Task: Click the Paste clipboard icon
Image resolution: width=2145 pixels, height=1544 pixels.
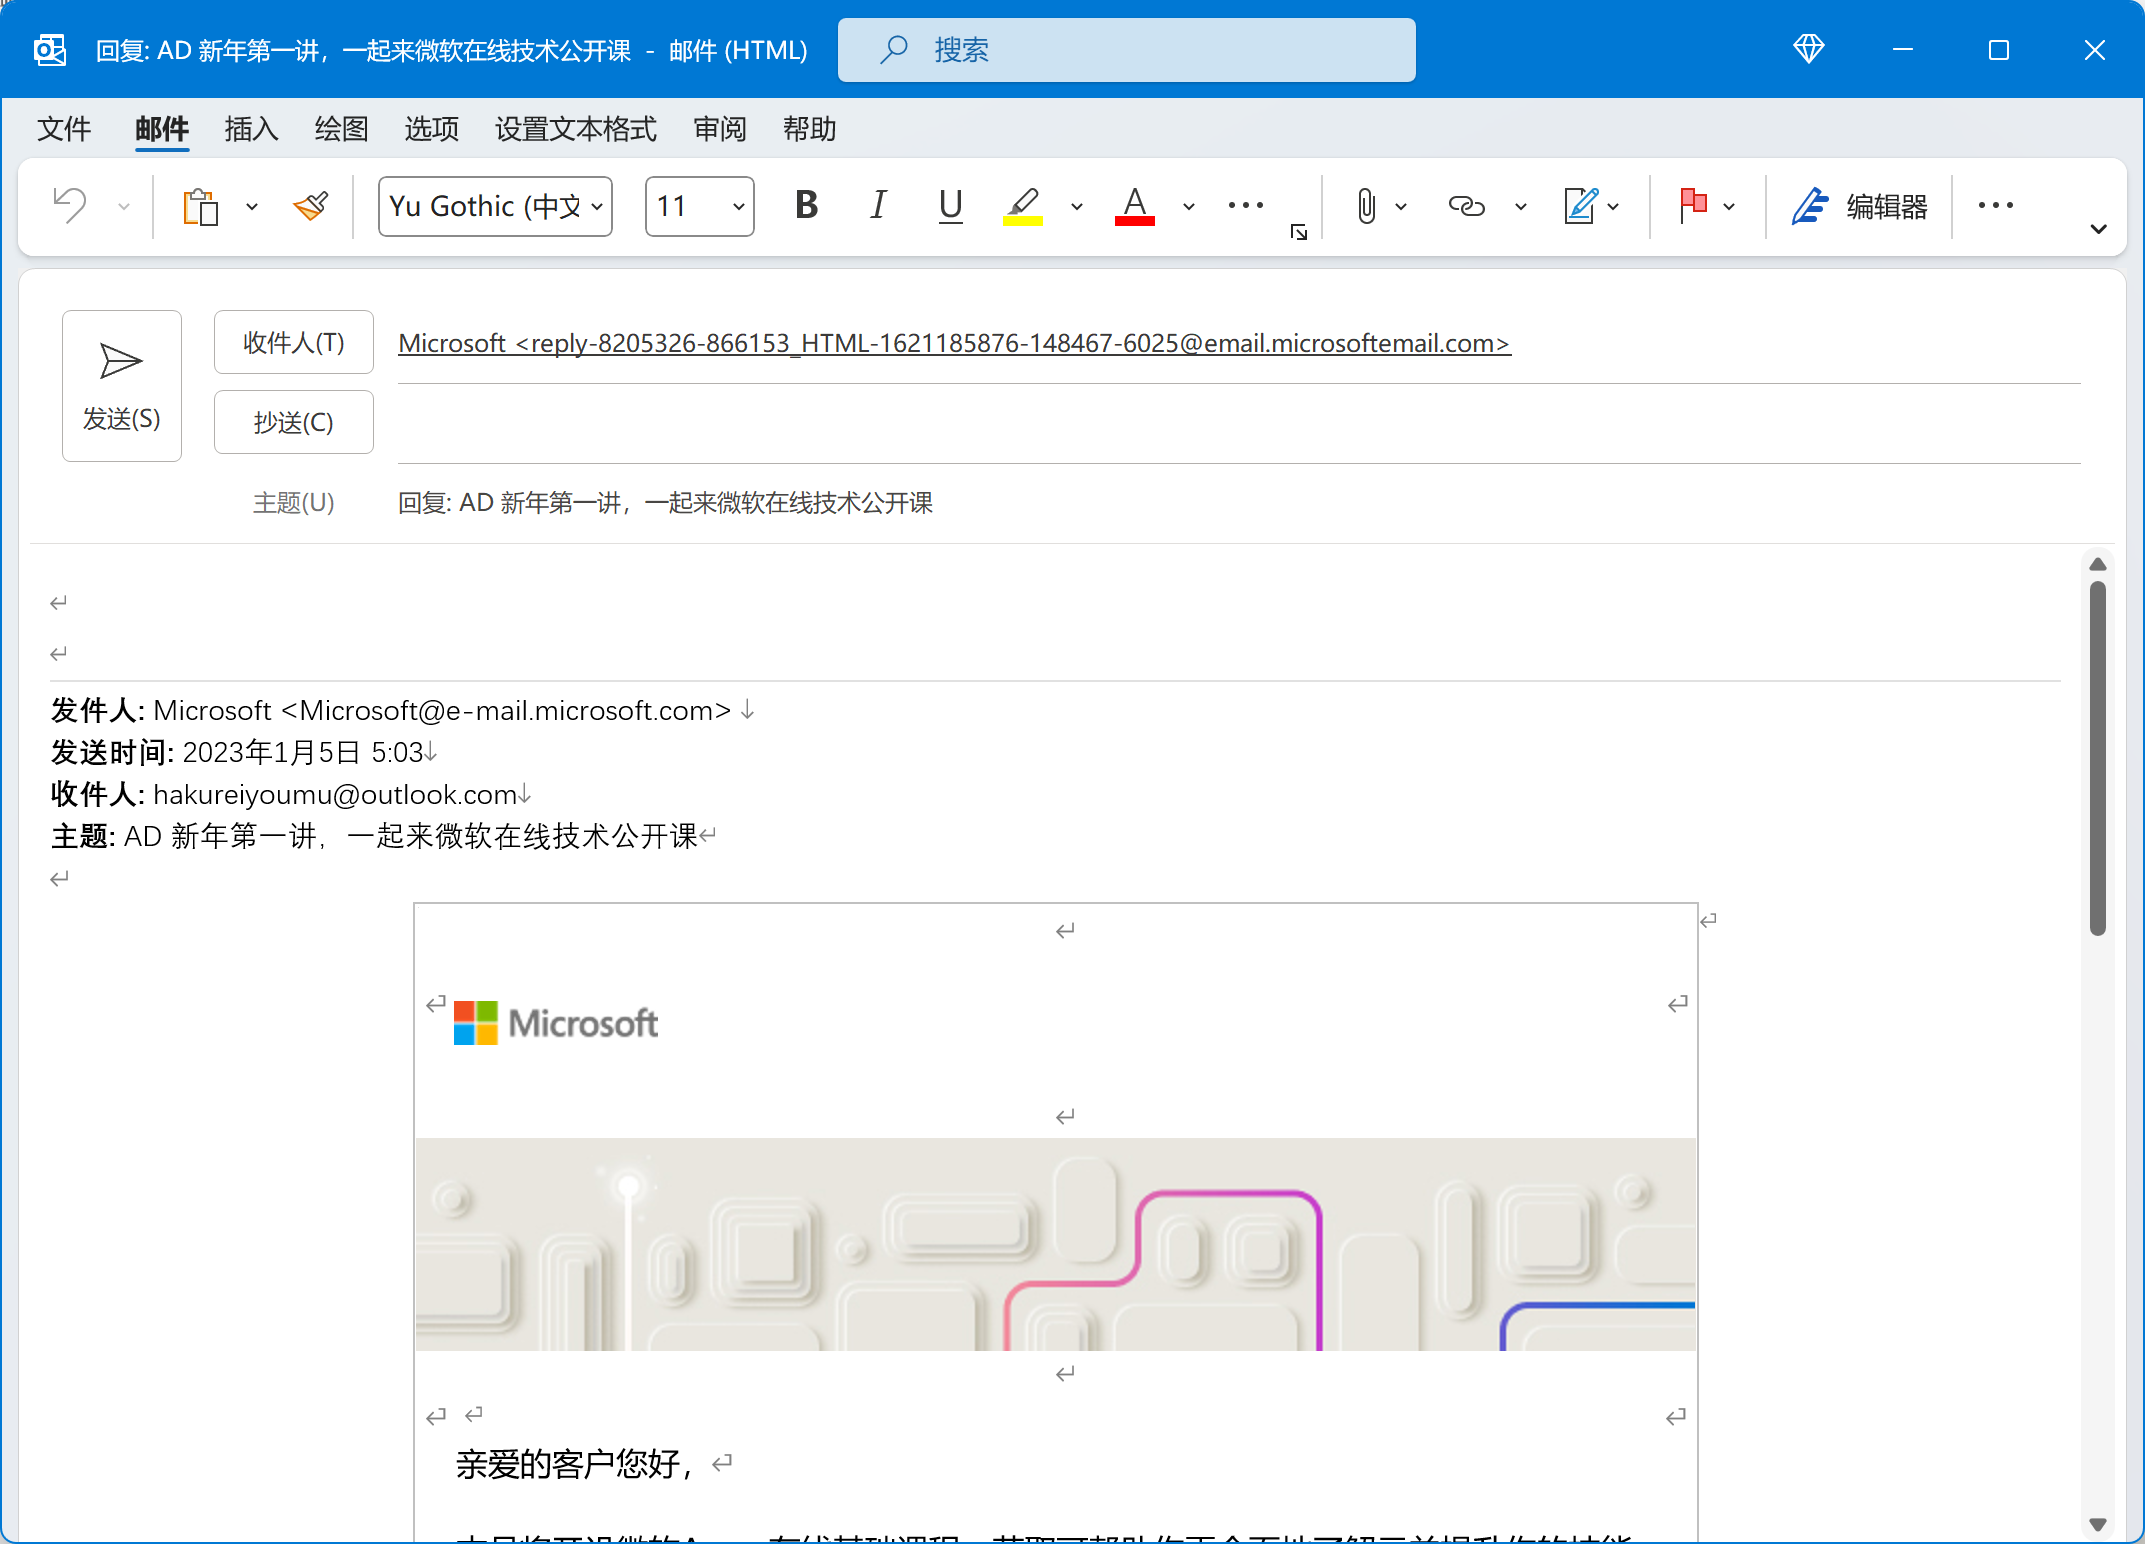Action: (x=200, y=206)
